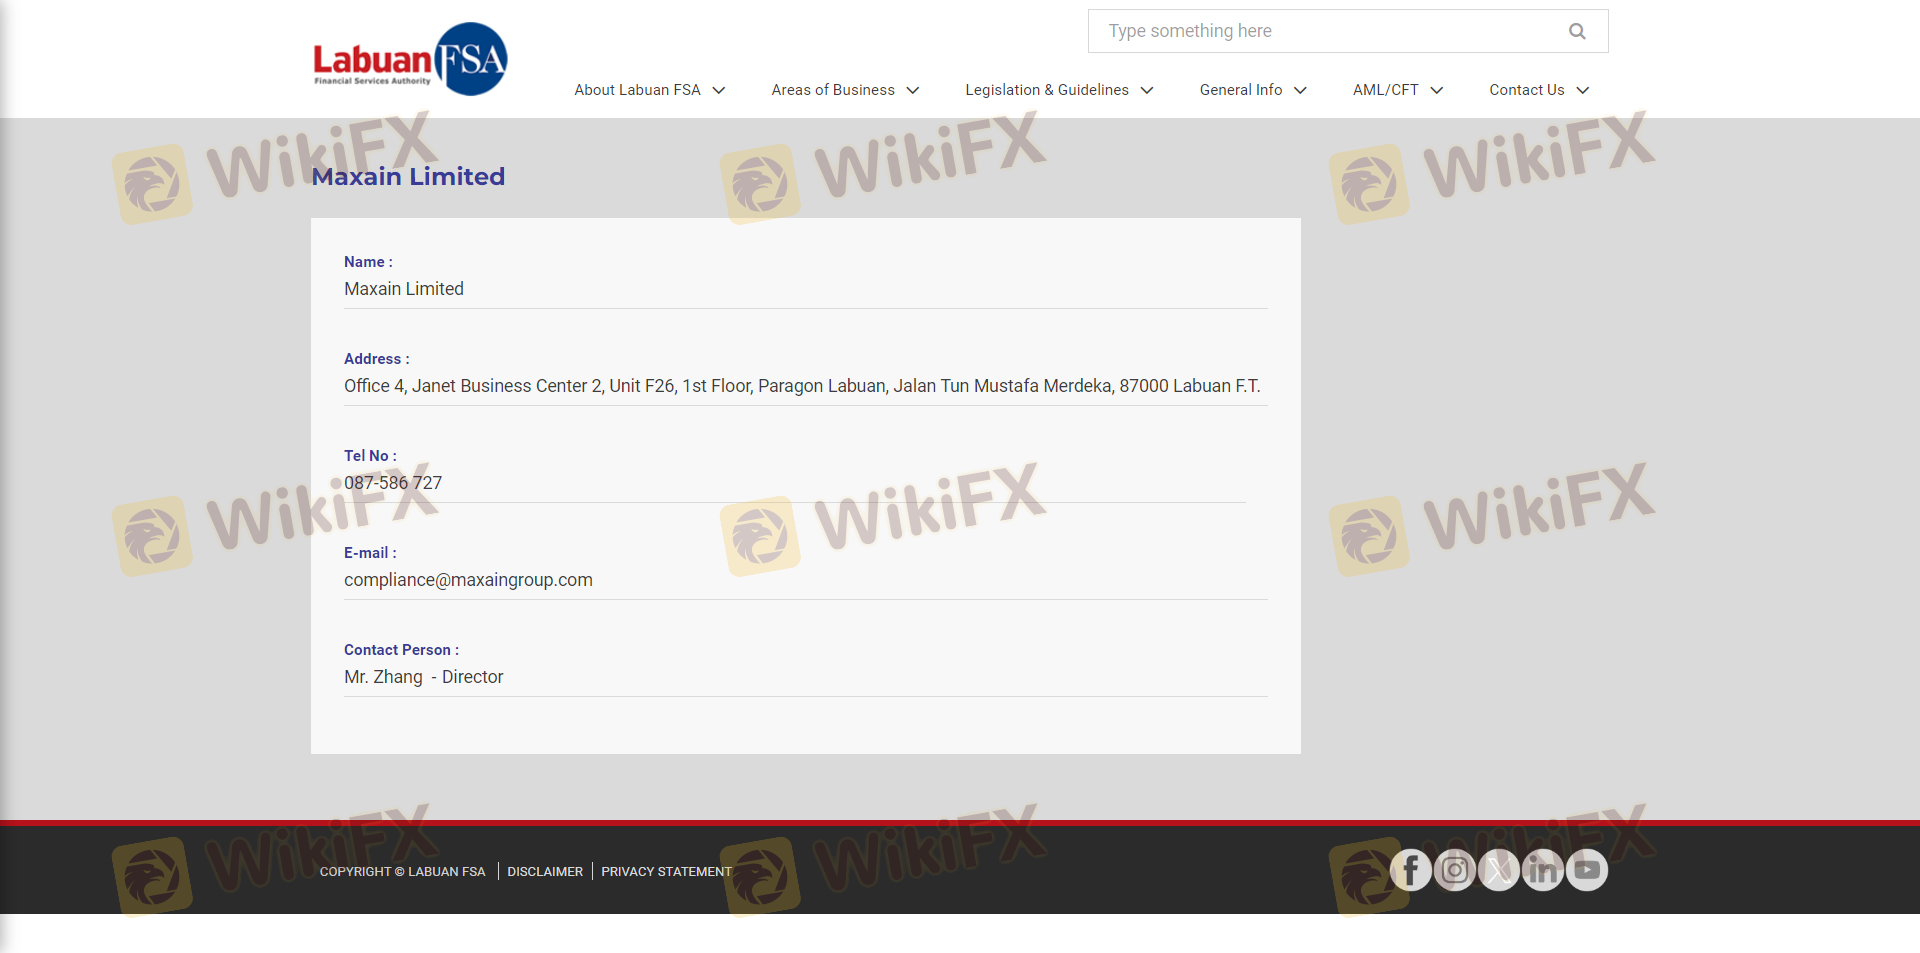The height and width of the screenshot is (953, 1920).
Task: Select the name value Maxain Limited
Action: 404,289
